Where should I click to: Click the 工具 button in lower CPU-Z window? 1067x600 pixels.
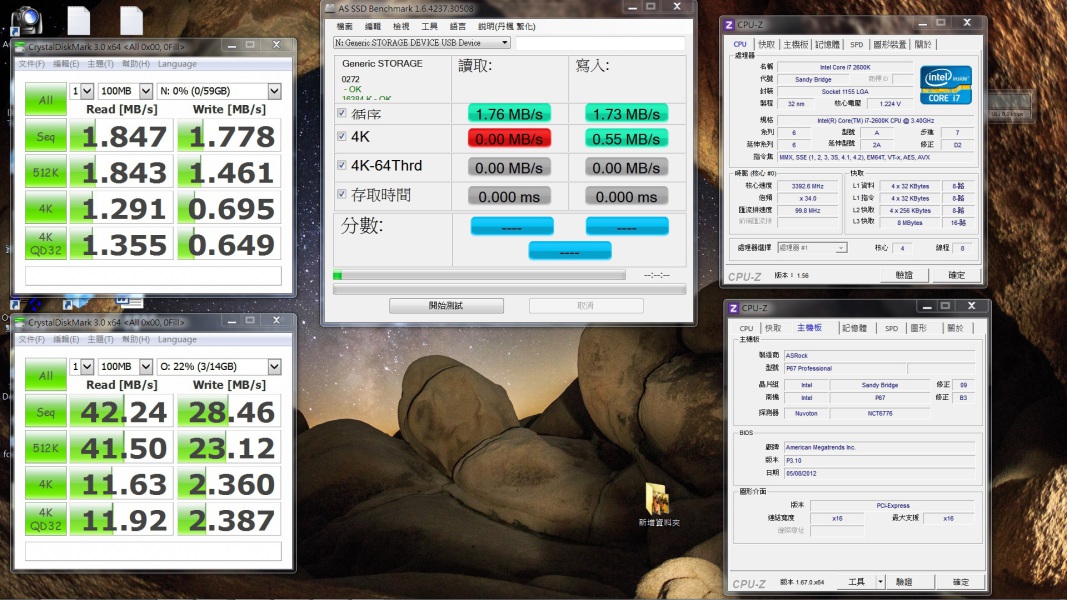tap(856, 582)
